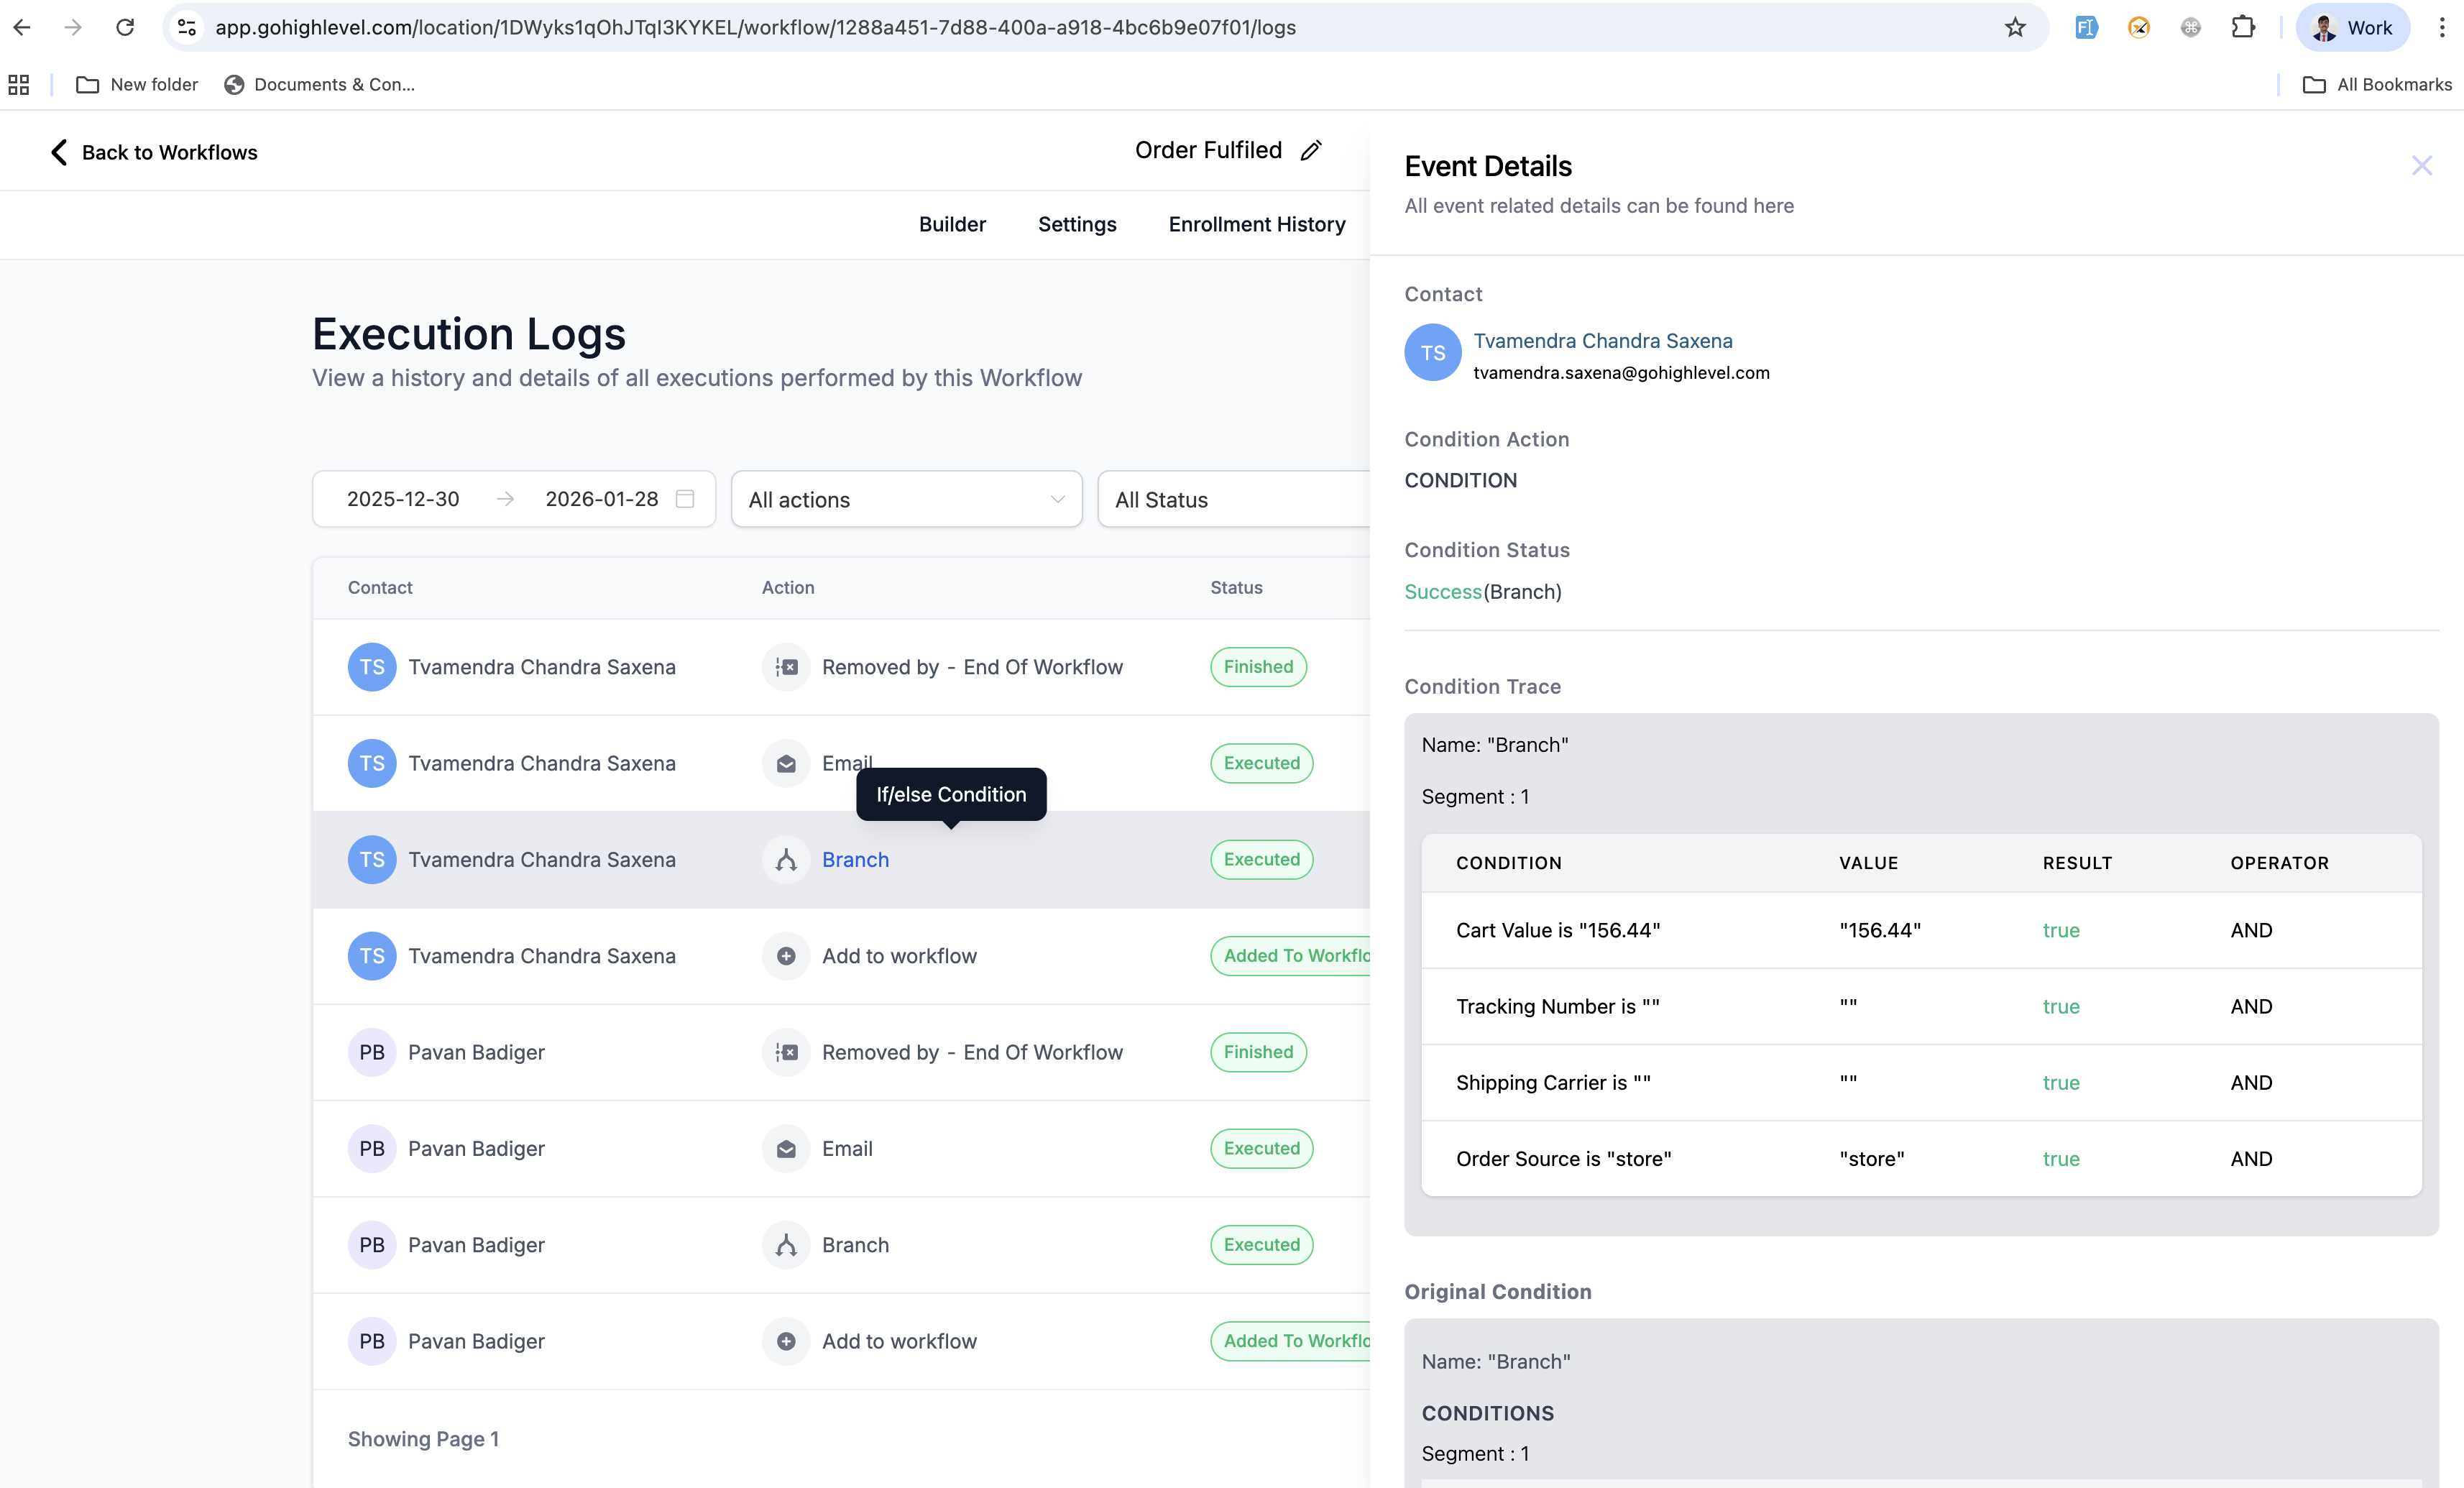
Task: Open the browser Extensions puzzle icon
Action: click(x=2243, y=28)
